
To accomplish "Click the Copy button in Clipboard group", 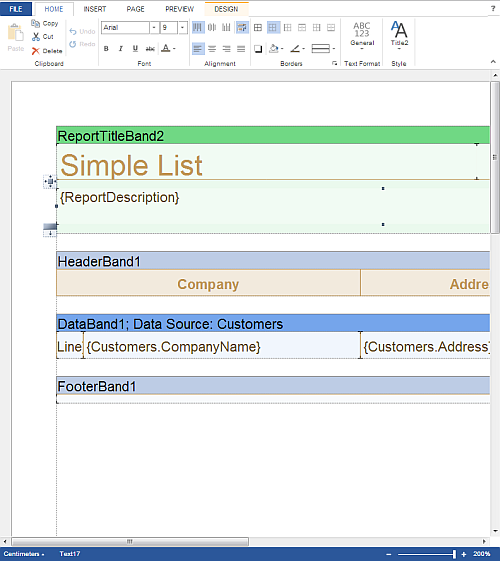I will tap(45, 23).
